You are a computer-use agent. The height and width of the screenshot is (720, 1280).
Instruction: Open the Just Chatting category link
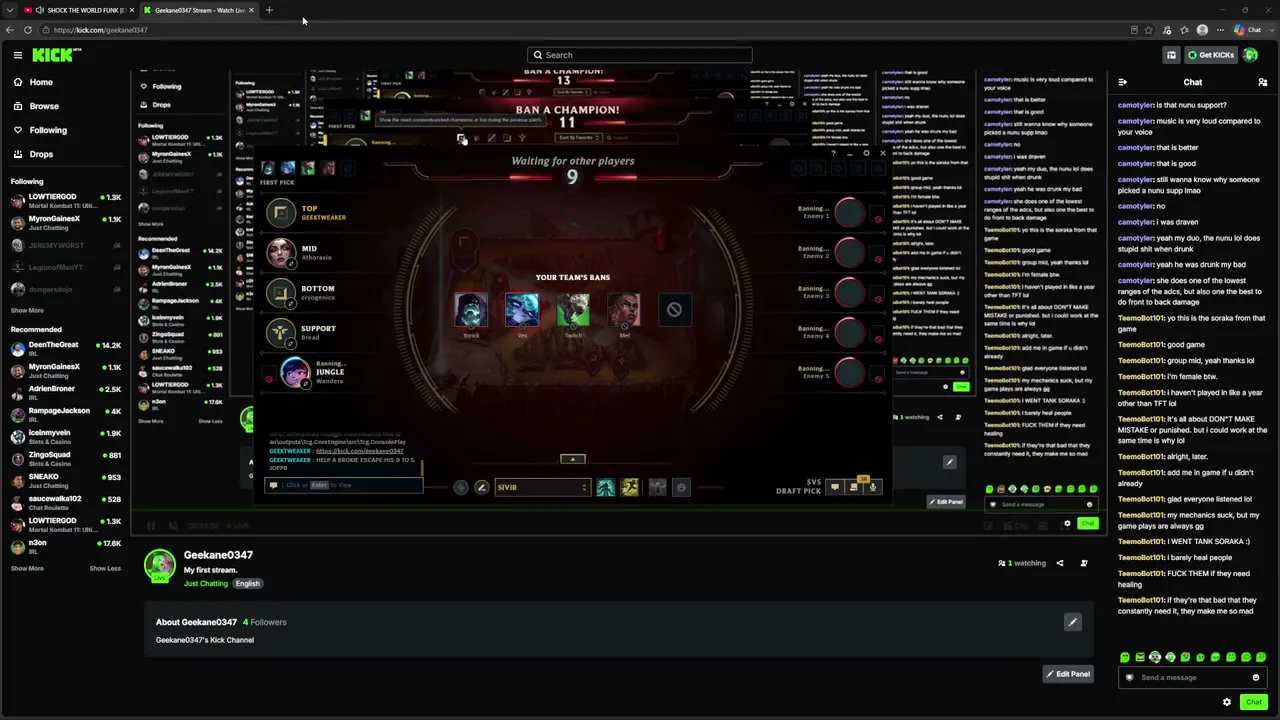click(206, 584)
